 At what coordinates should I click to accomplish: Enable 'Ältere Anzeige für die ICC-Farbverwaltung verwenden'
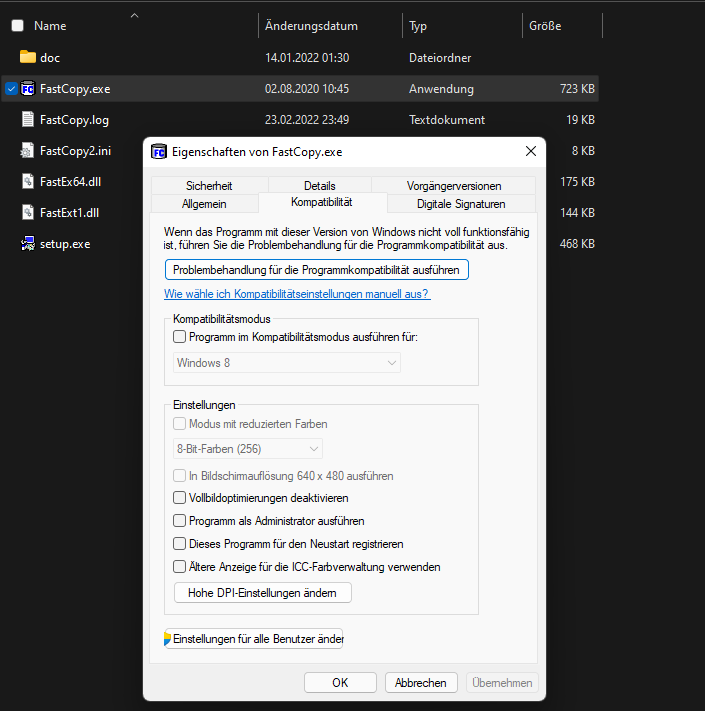[x=180, y=567]
